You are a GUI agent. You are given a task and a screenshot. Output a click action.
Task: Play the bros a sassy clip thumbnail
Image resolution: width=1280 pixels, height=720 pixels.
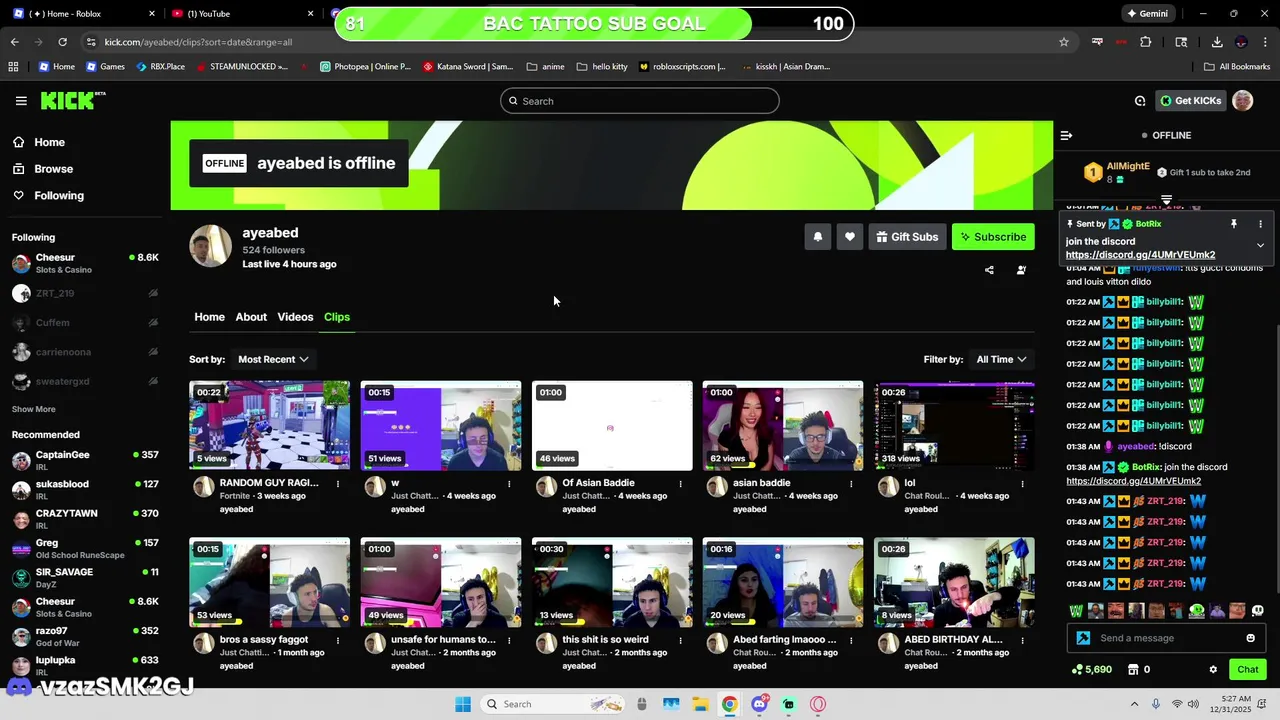coord(270,582)
